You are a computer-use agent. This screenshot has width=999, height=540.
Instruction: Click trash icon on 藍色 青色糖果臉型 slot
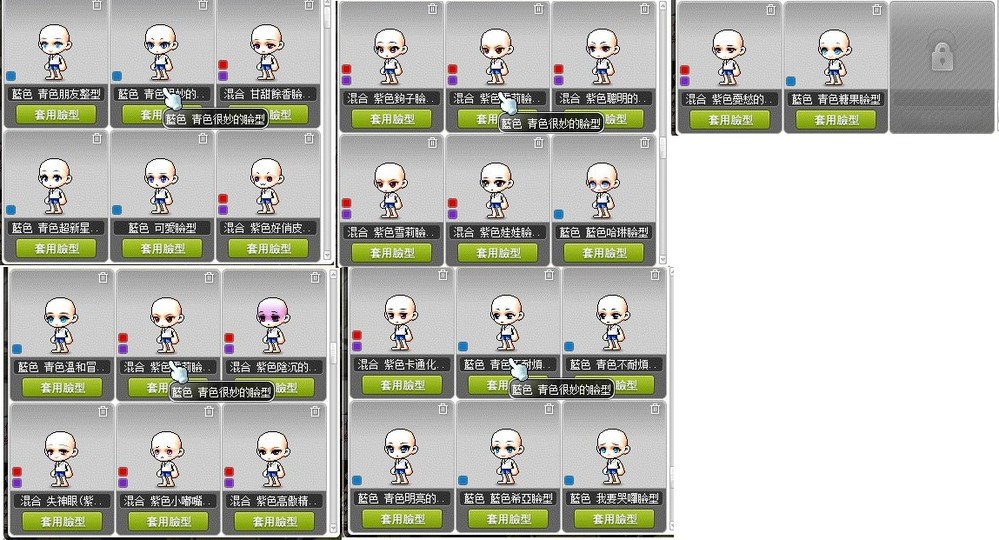tap(877, 10)
